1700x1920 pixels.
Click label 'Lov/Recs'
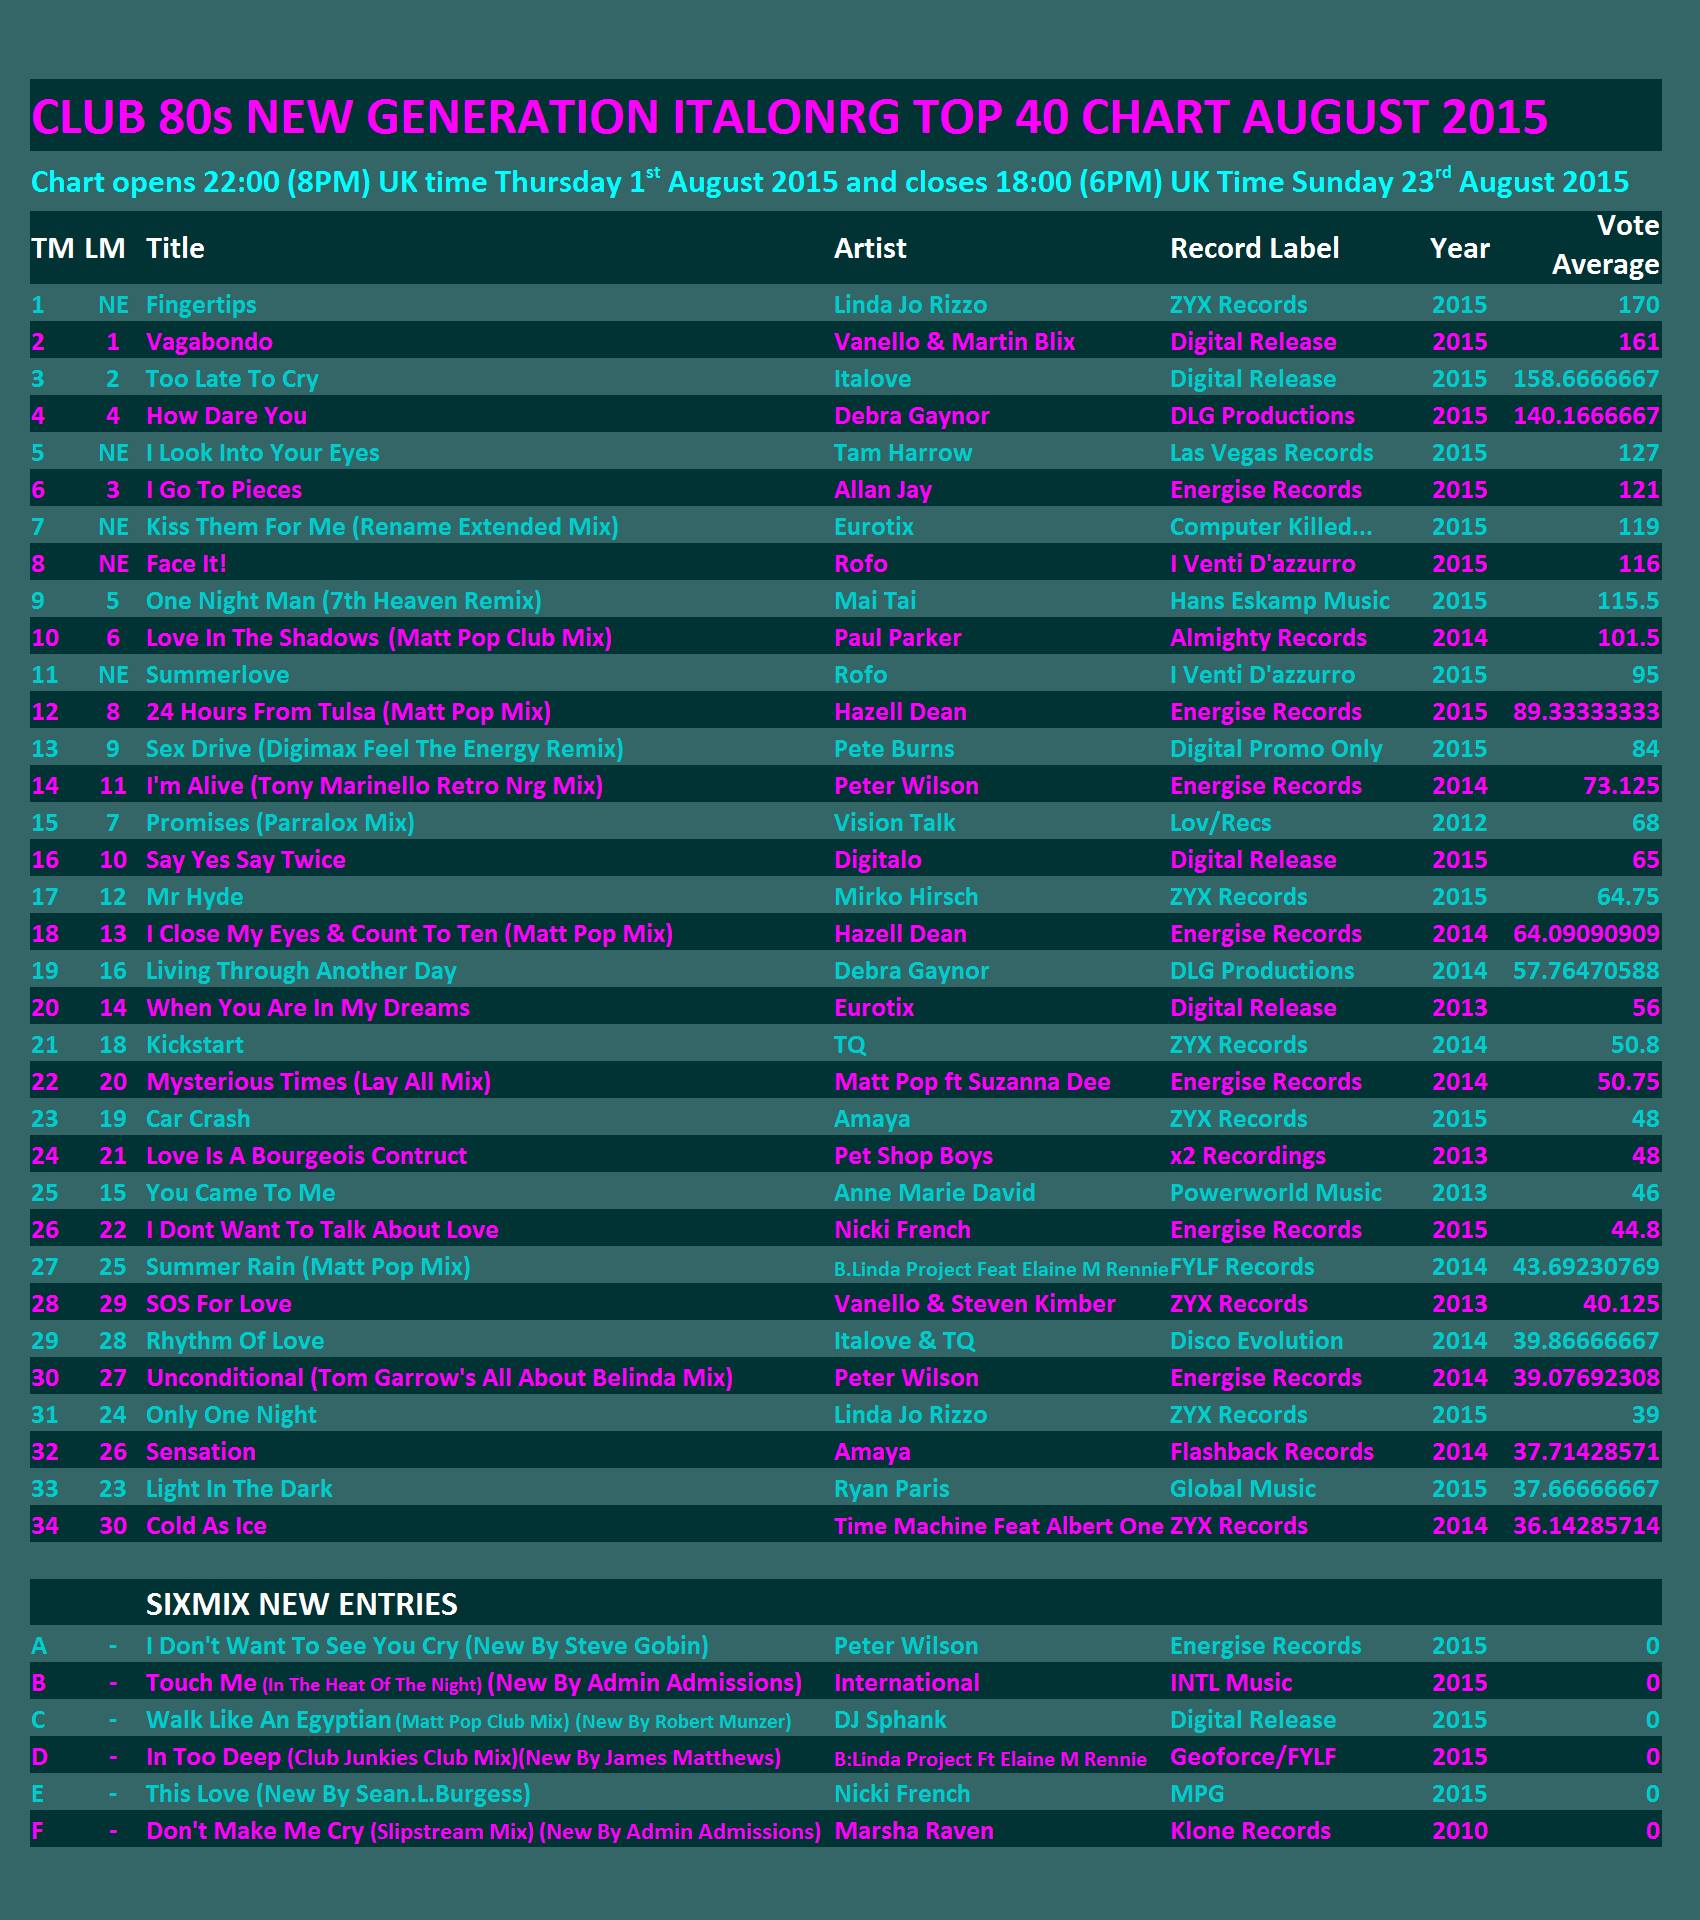[x=1220, y=823]
